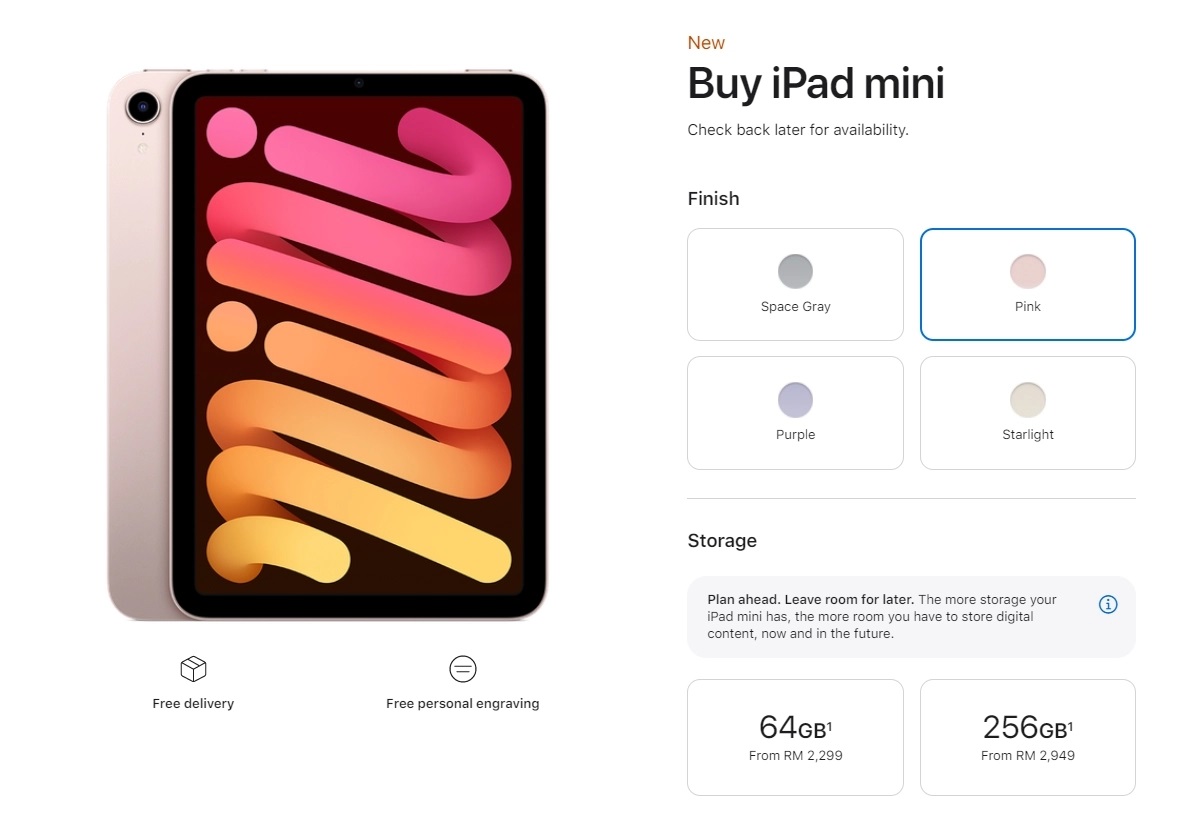Select the Pink finish option
The image size is (1186, 815).
[1027, 284]
